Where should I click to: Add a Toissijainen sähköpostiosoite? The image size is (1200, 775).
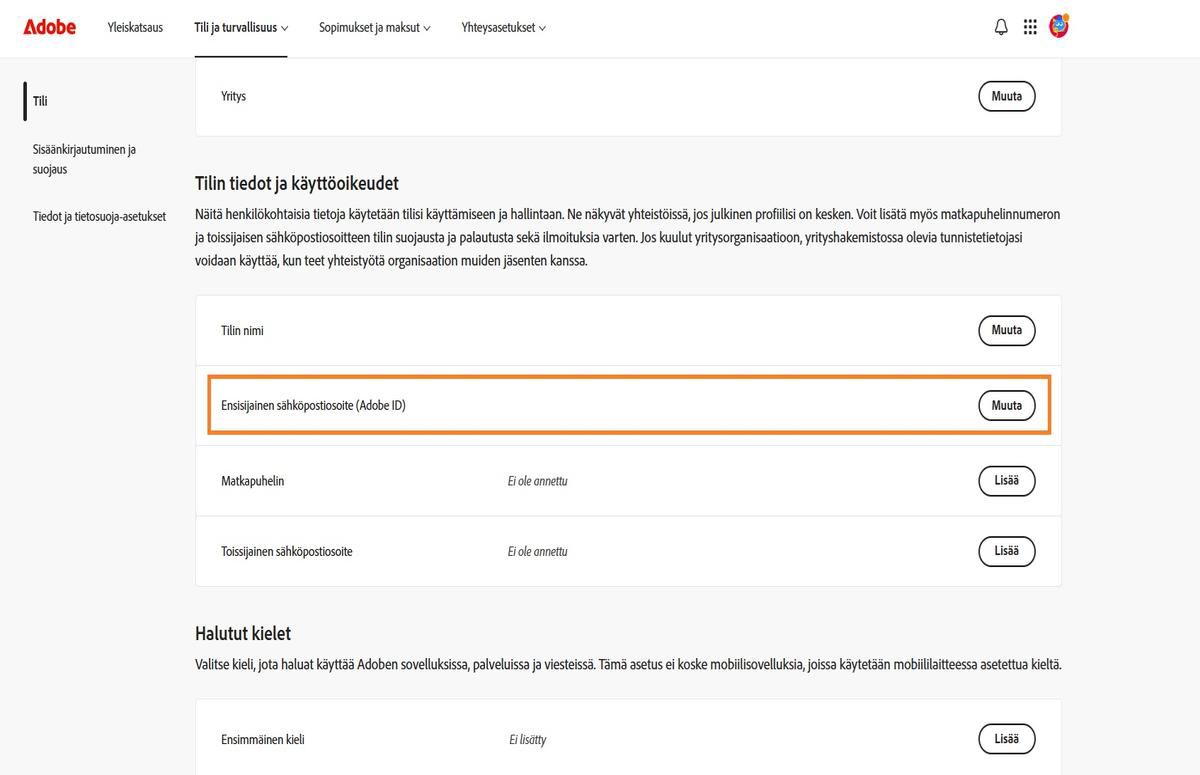1006,551
